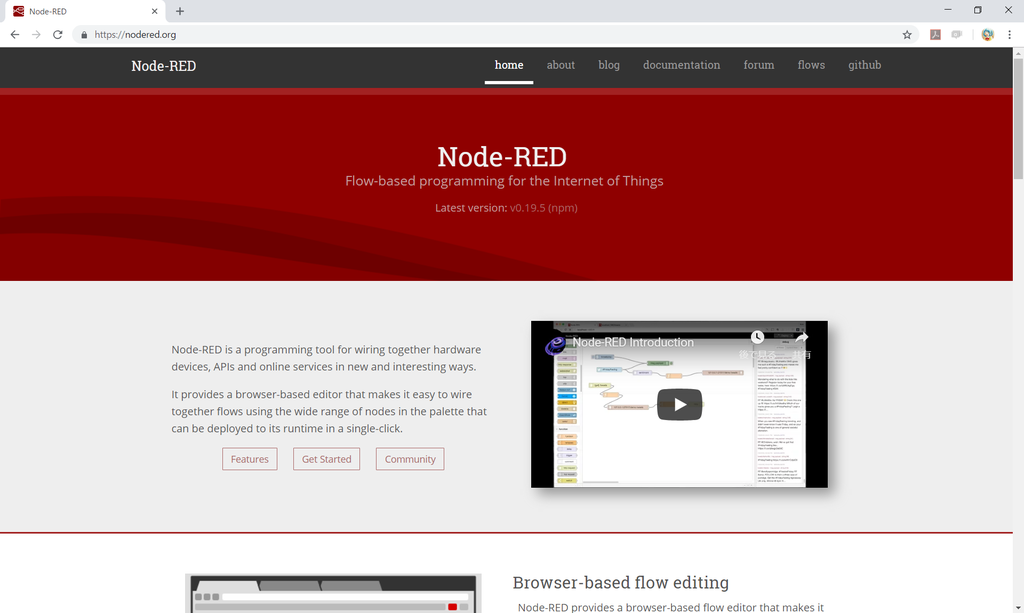This screenshot has height=613, width=1024.
Task: Browse the flows library
Action: 811,65
